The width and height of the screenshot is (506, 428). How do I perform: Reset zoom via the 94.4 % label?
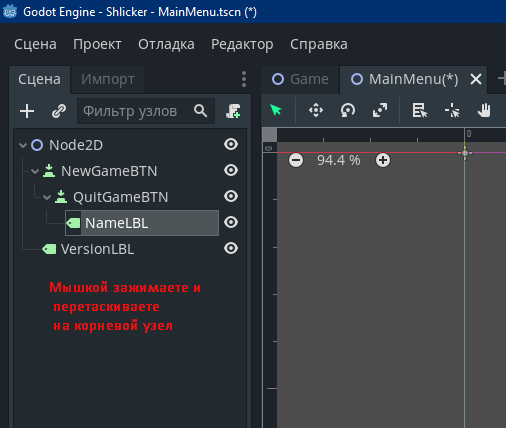coord(339,160)
